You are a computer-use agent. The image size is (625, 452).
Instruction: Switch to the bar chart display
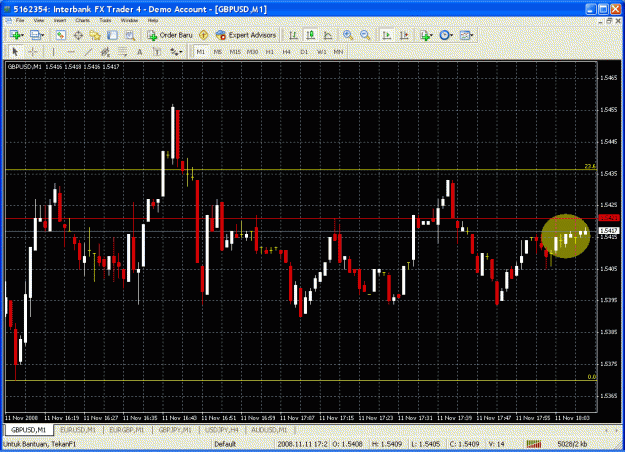(x=293, y=35)
